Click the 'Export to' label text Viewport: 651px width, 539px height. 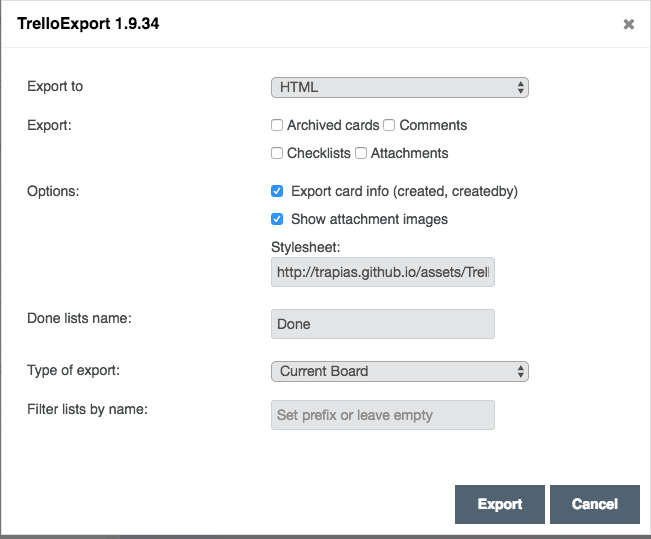click(x=55, y=86)
